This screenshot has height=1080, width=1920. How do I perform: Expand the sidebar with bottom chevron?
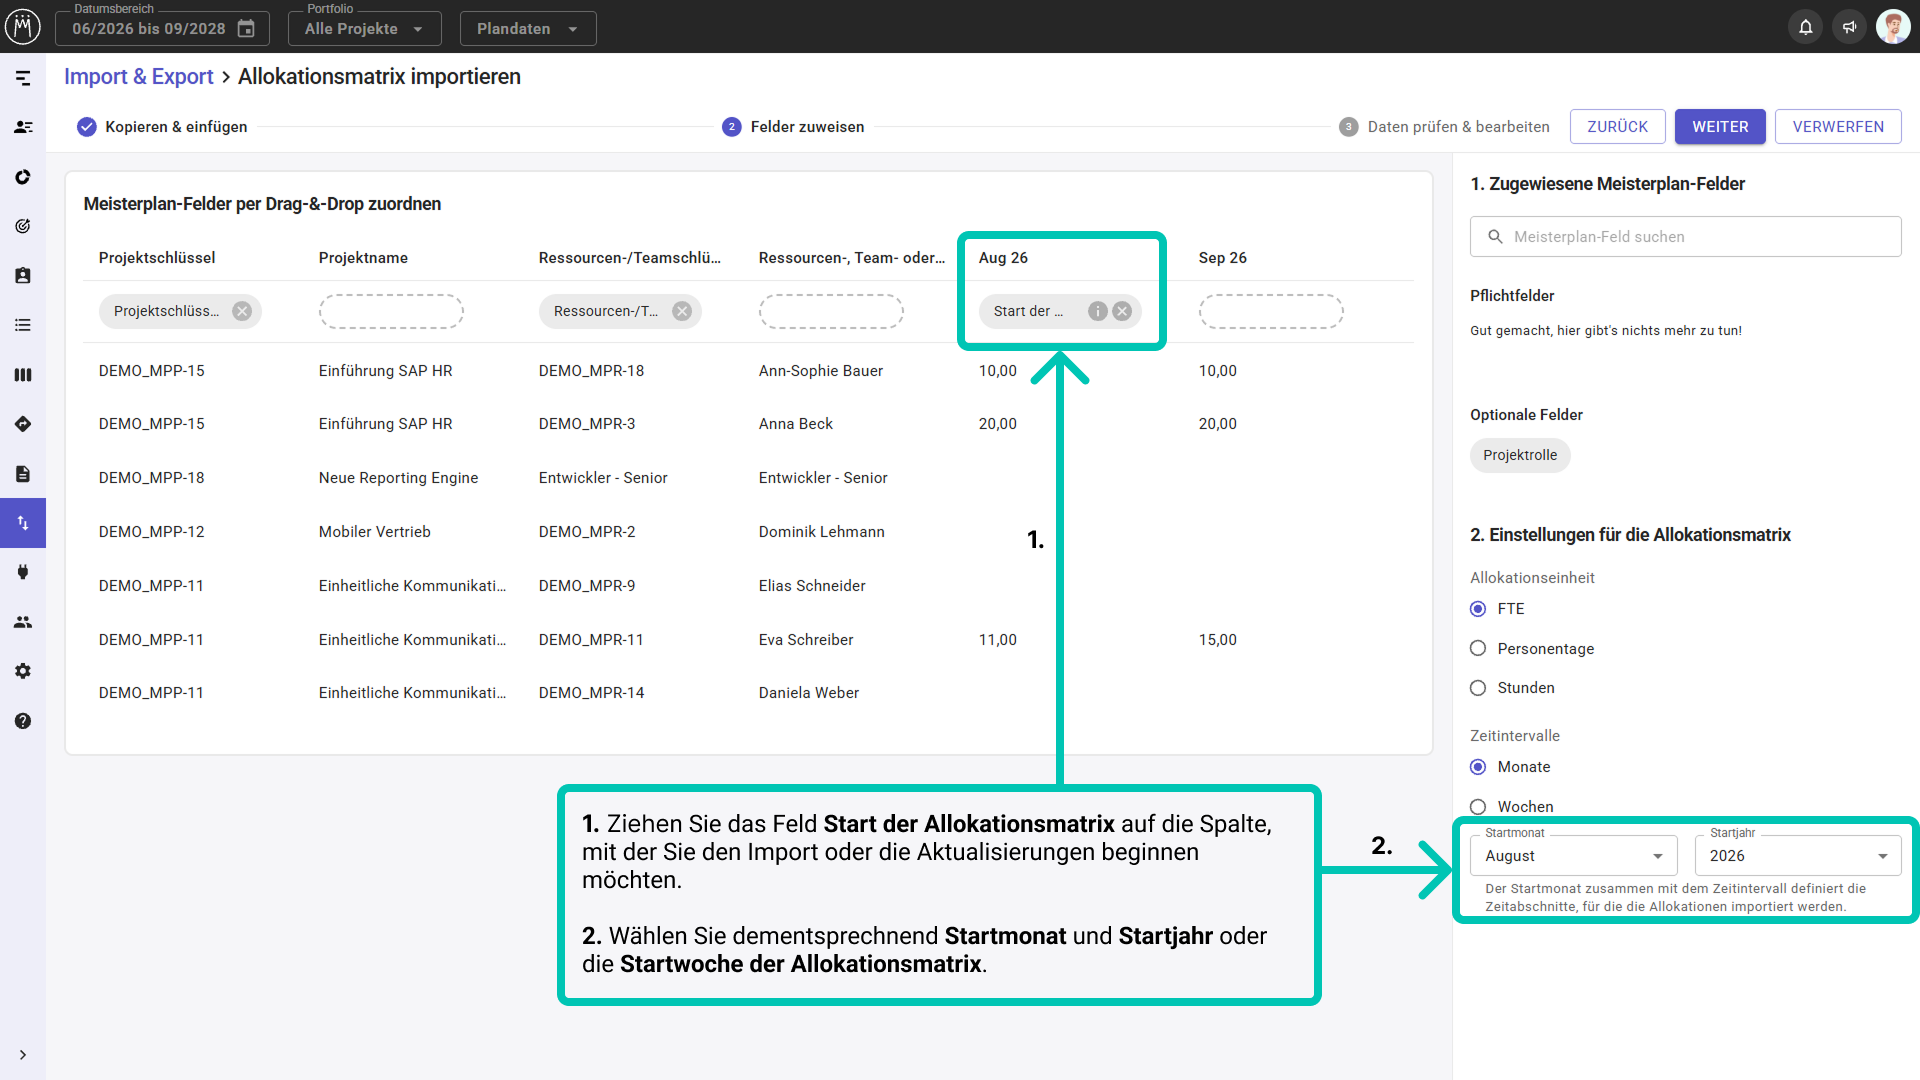23,1055
